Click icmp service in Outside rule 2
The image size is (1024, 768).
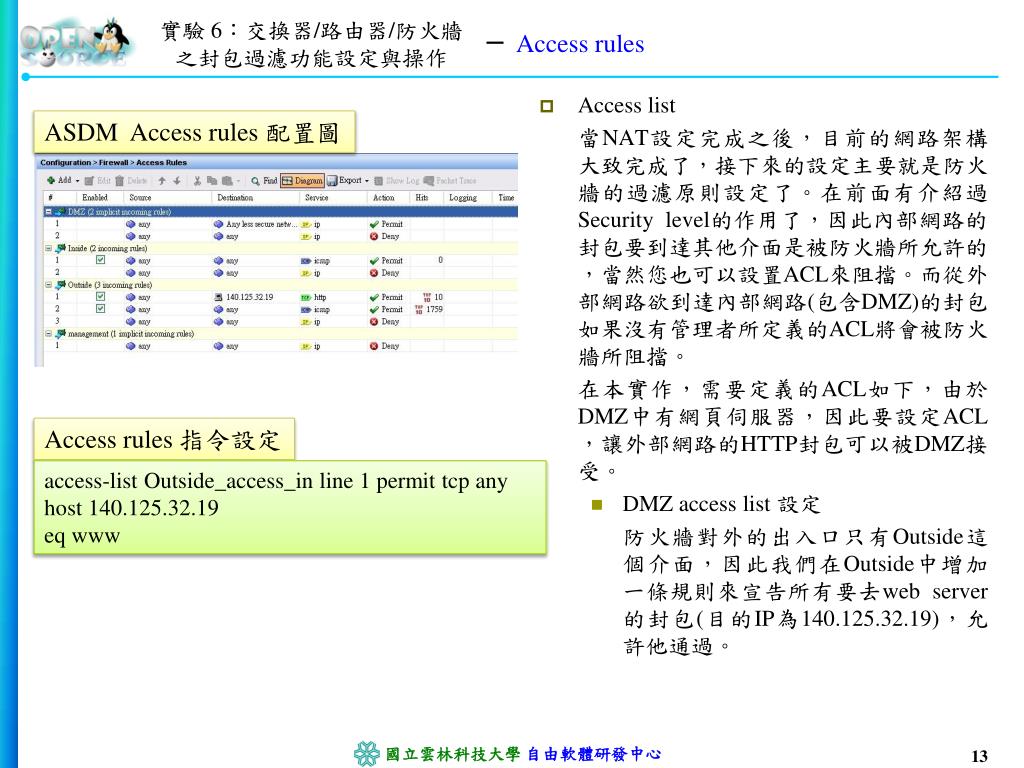(315, 310)
